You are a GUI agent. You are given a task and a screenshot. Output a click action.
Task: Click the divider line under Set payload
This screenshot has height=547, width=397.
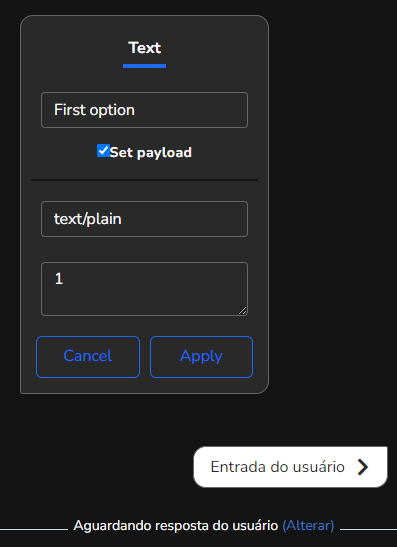(144, 180)
